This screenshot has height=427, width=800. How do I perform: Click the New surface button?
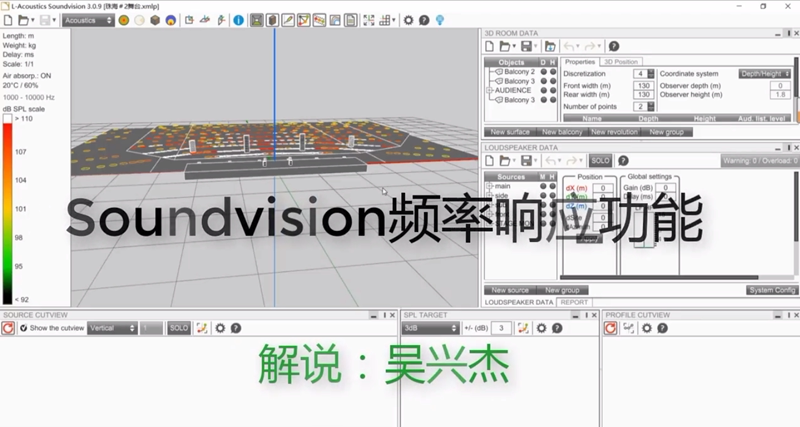coord(510,132)
